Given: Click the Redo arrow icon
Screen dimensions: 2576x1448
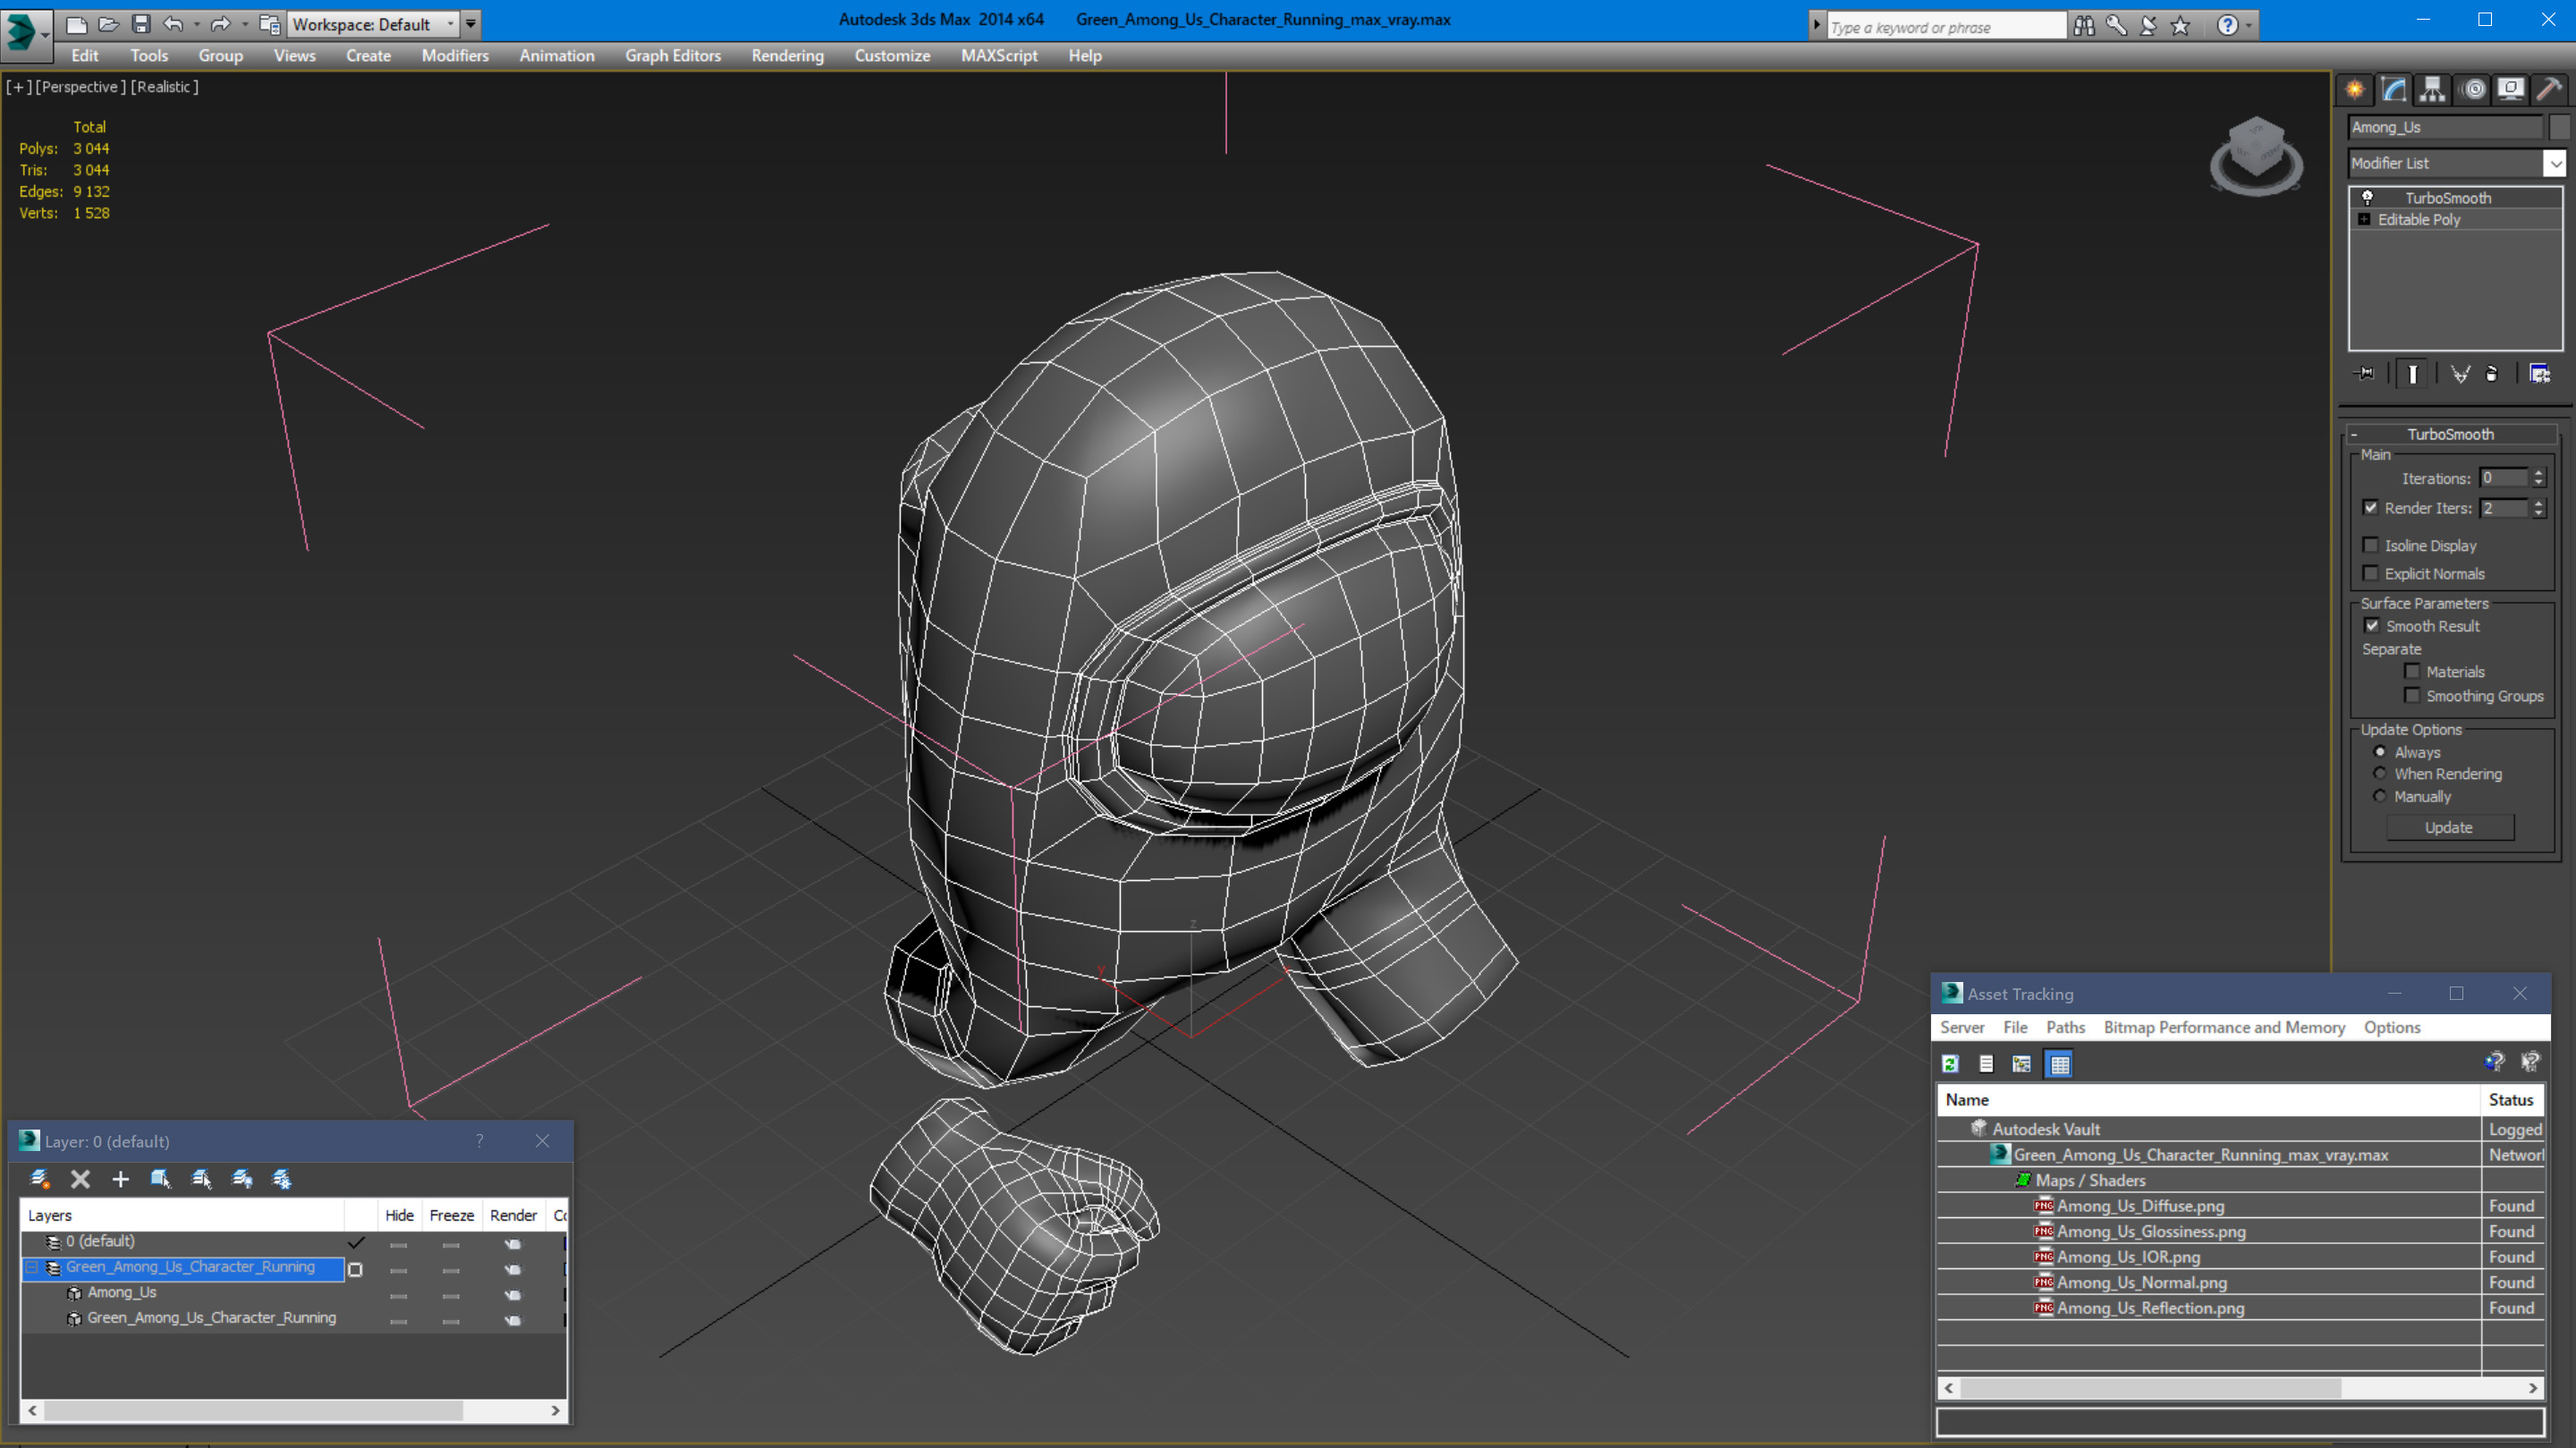Looking at the screenshot, I should coord(221,24).
